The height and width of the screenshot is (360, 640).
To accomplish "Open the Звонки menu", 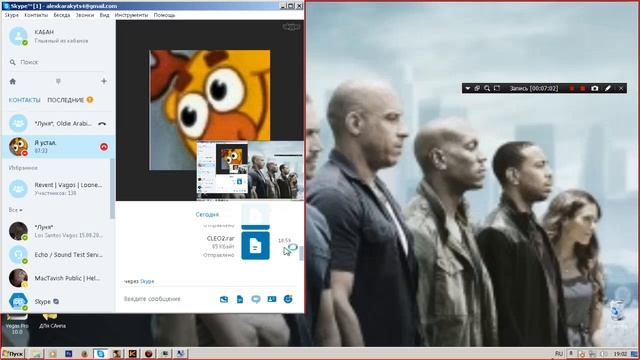I will click(84, 15).
